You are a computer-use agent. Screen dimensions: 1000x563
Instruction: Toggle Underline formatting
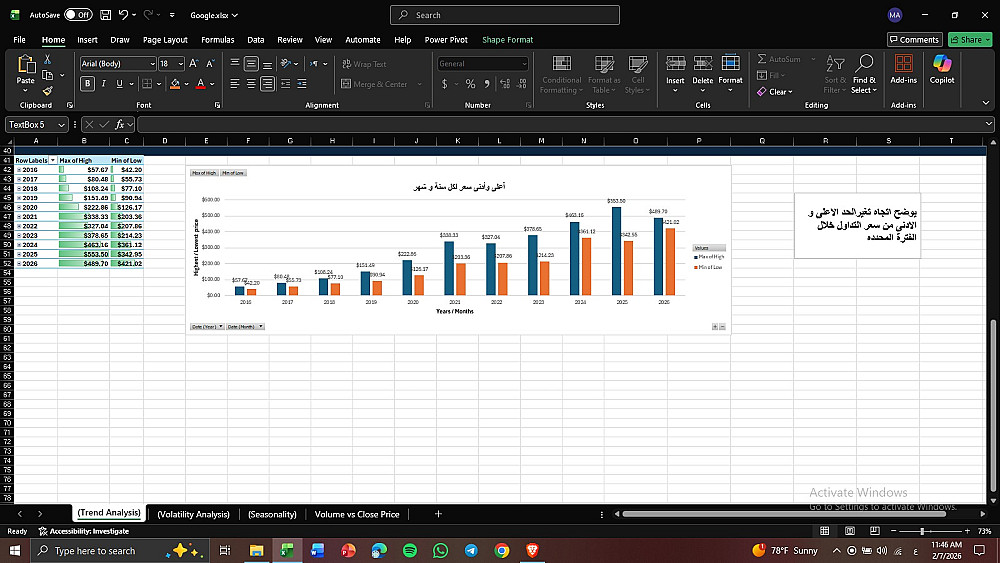point(119,84)
